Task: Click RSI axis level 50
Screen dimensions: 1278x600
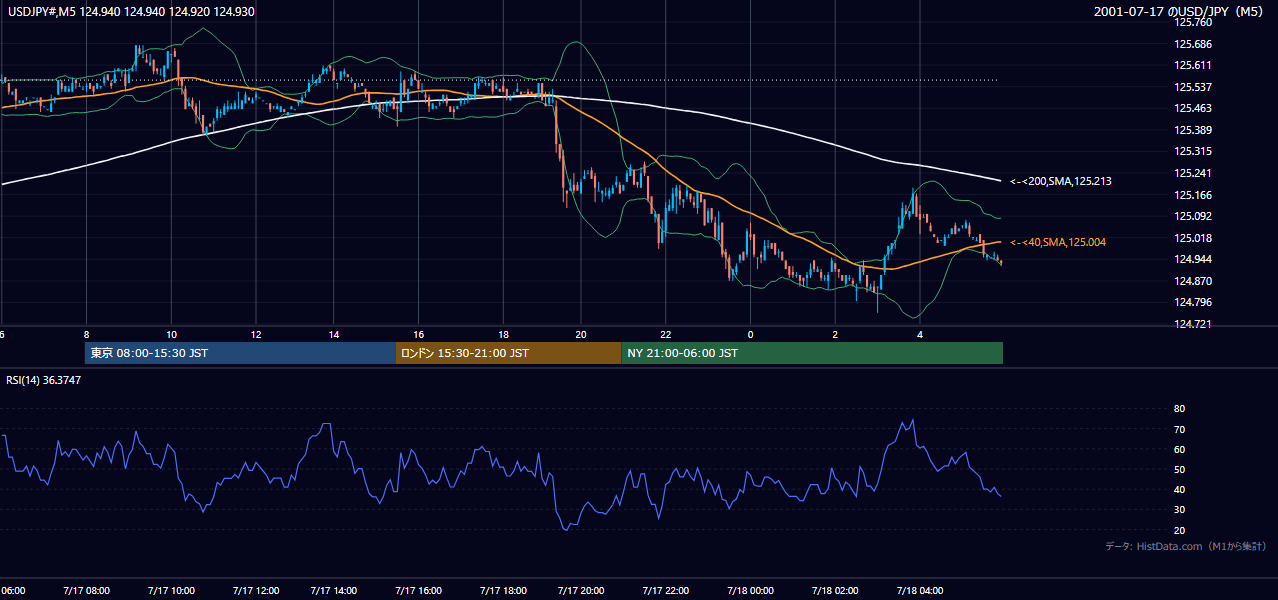Action: coord(1179,469)
